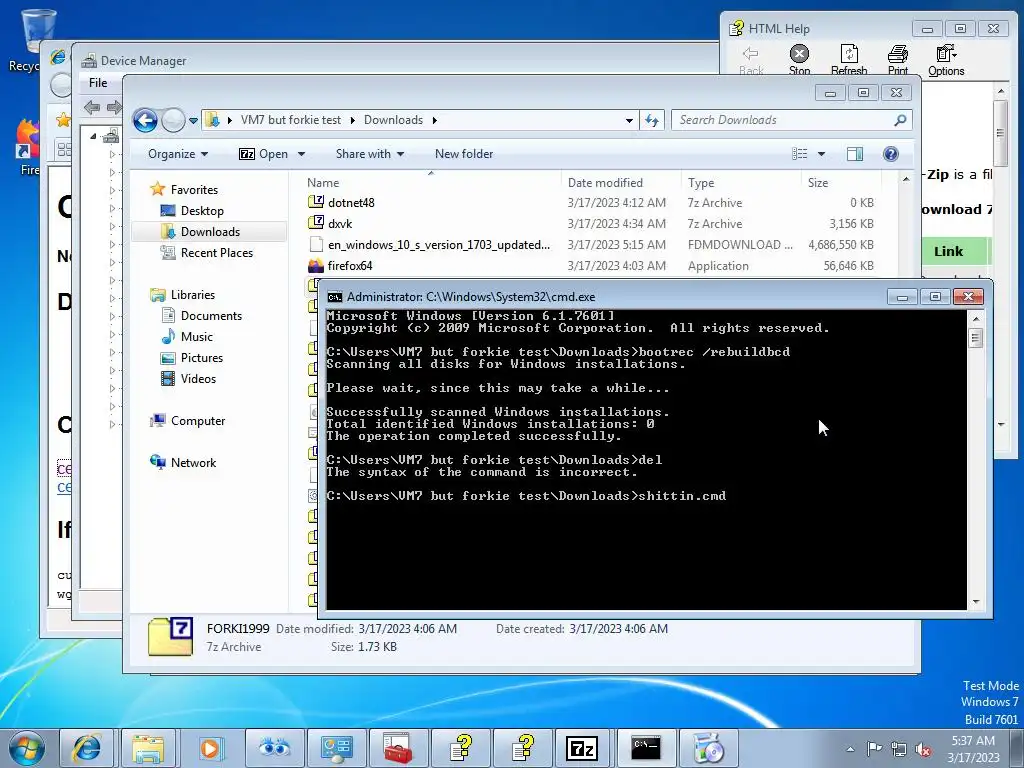Open the Documents library
The height and width of the screenshot is (768, 1024).
[x=211, y=316]
